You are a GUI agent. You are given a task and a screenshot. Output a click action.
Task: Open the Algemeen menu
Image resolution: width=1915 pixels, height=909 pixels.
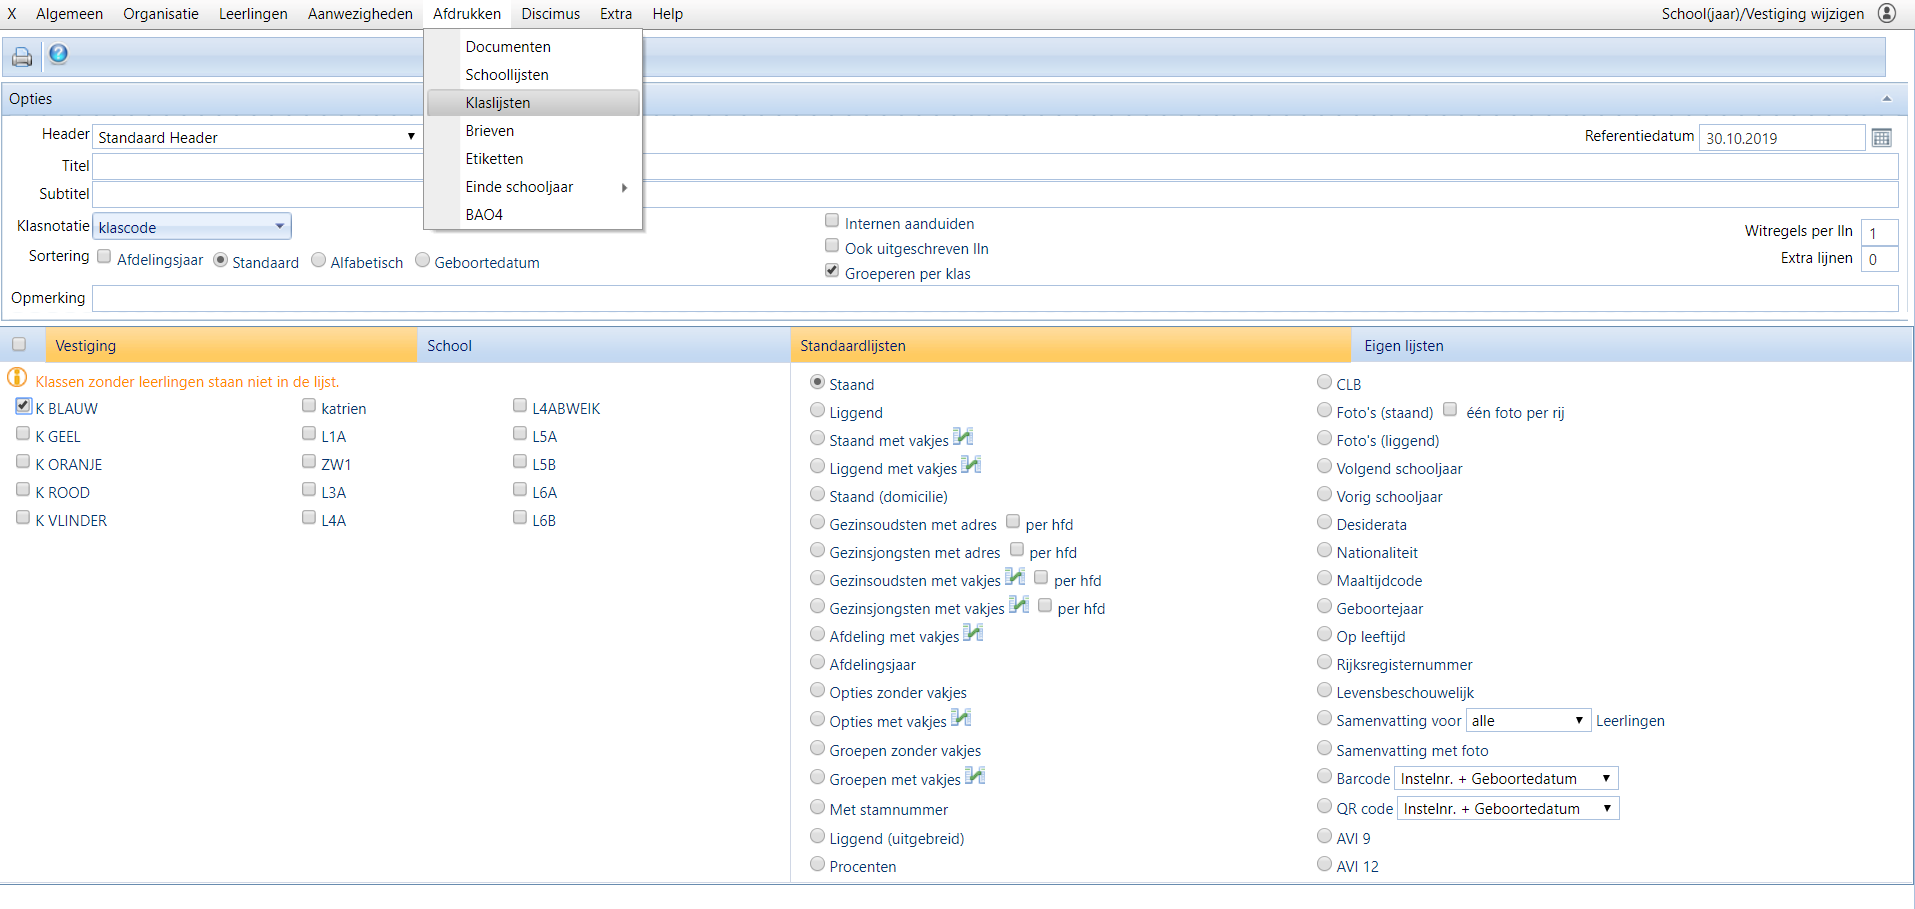[70, 14]
